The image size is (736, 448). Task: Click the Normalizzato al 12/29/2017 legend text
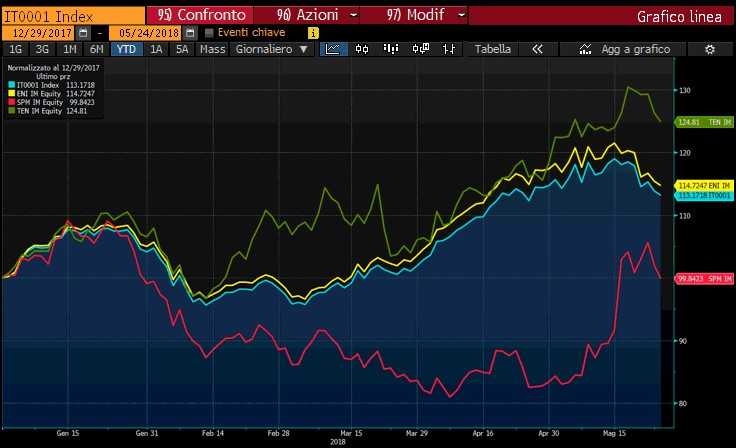point(54,68)
